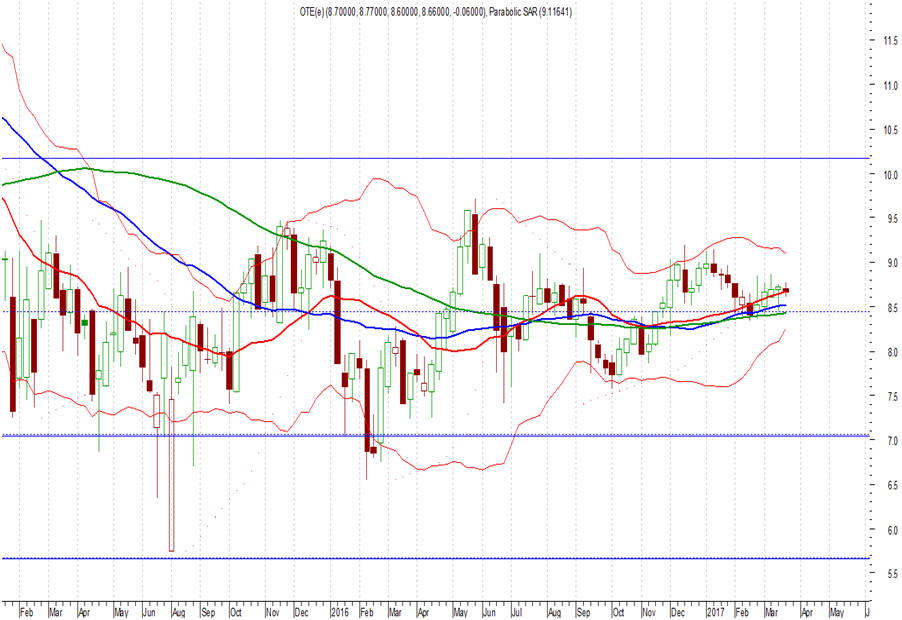This screenshot has height=620, width=902.
Task: Click the 7.5 price axis label
Action: point(892,396)
